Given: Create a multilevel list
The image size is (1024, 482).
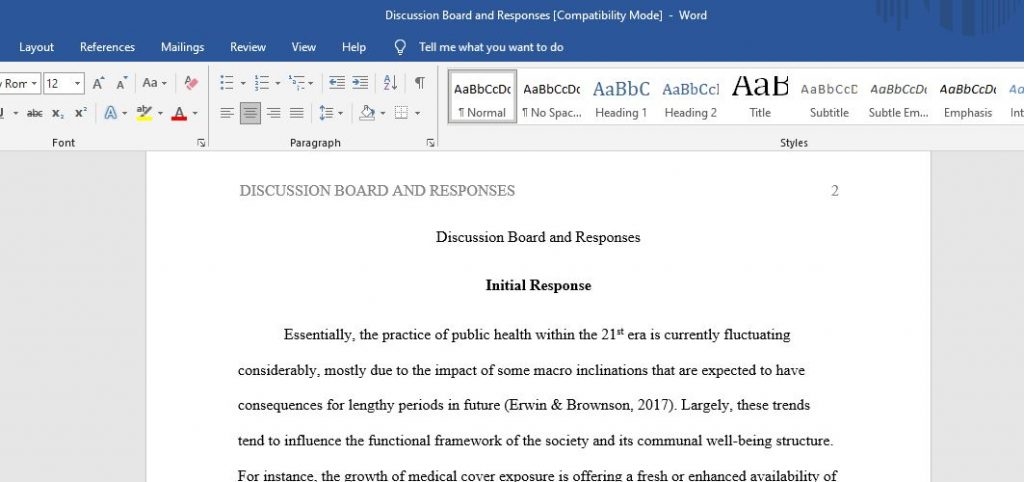Looking at the screenshot, I should coord(296,83).
